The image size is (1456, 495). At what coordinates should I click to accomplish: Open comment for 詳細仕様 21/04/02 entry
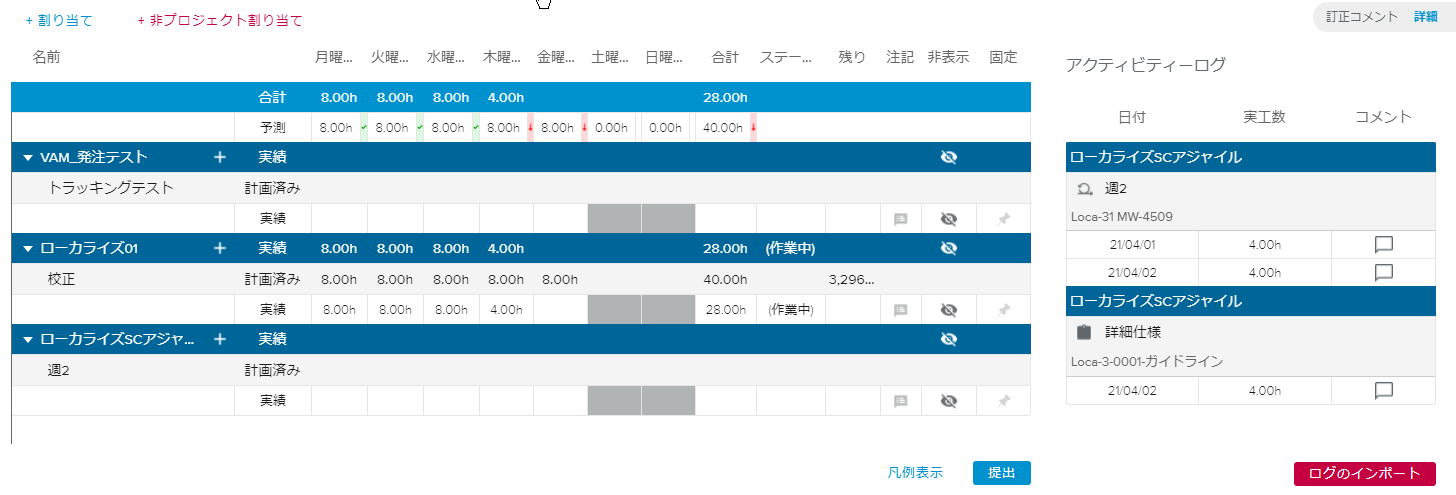[x=1384, y=391]
